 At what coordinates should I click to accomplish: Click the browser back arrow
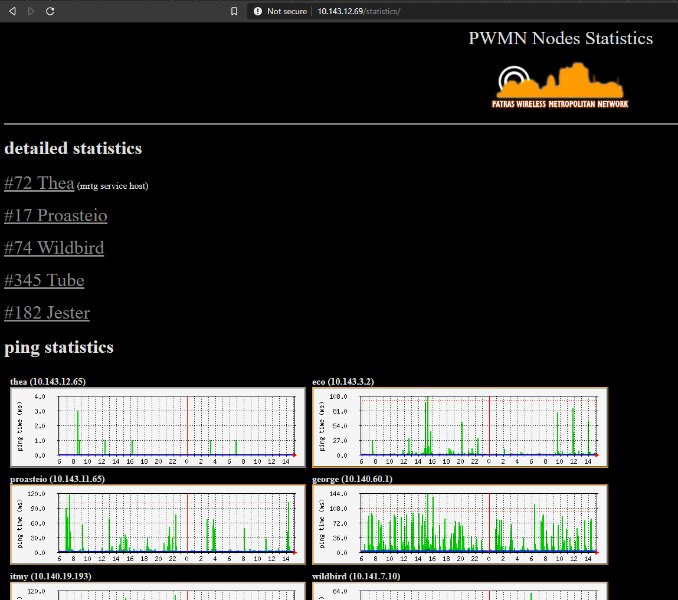(x=13, y=10)
